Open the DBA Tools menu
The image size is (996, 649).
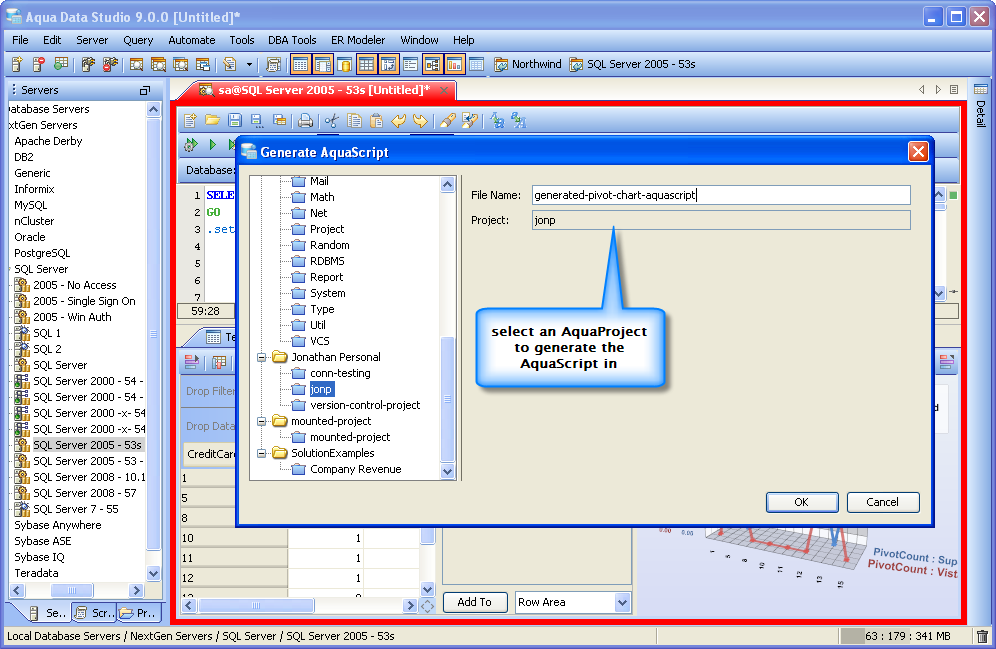point(292,40)
